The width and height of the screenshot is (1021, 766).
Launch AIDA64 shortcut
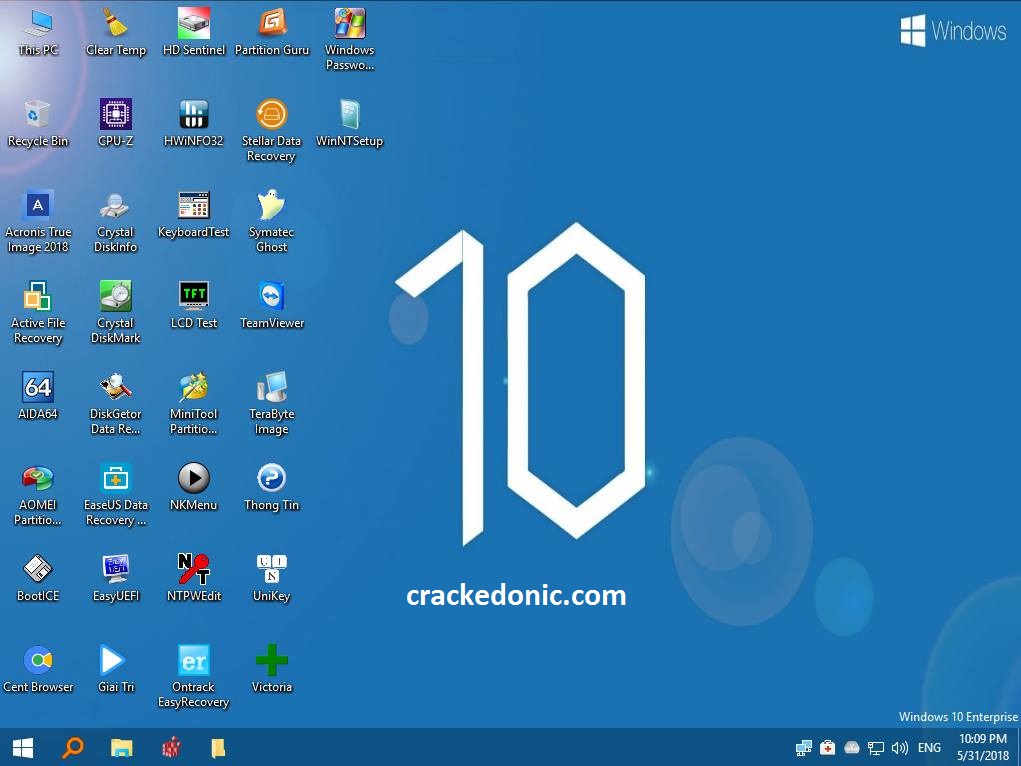[38, 396]
